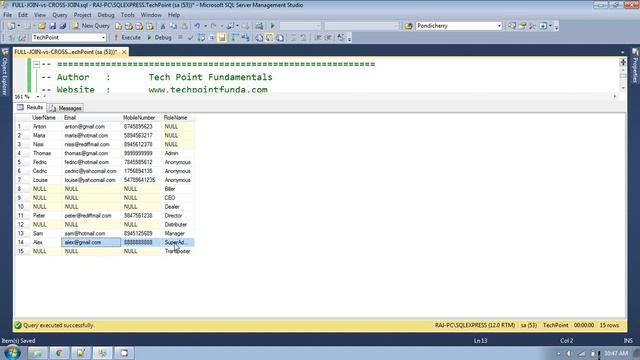Screen dimensions: 640x360
Task: Click the Save All icon
Action: [62, 26]
